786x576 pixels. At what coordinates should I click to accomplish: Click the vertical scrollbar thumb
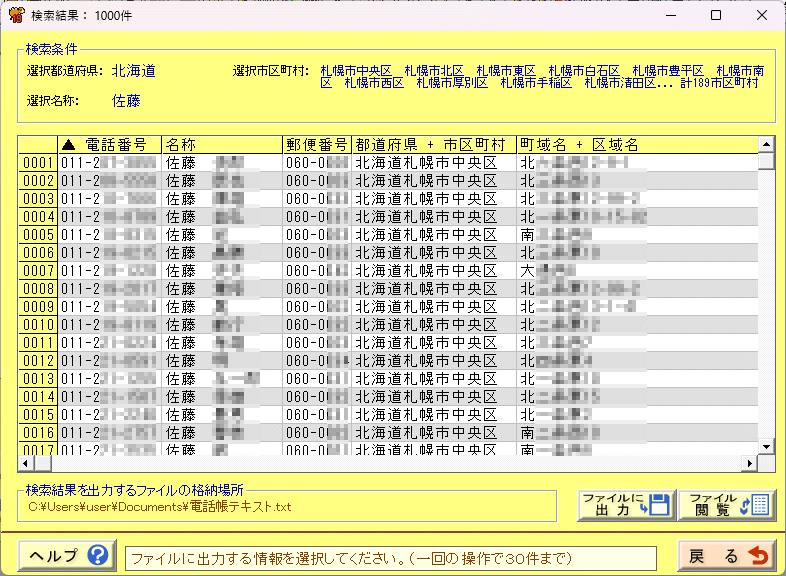click(766, 161)
